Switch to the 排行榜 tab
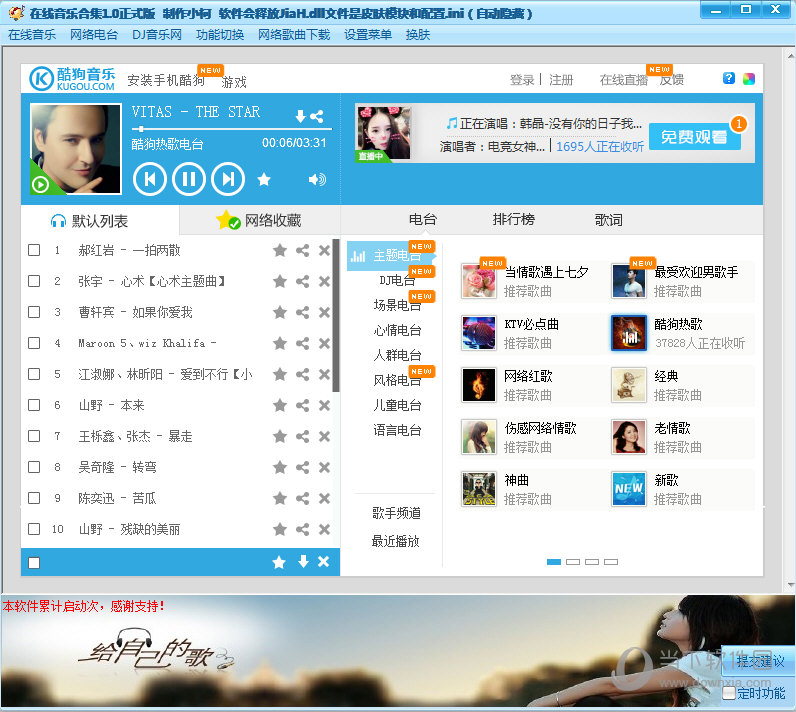Image resolution: width=796 pixels, height=712 pixels. point(514,220)
